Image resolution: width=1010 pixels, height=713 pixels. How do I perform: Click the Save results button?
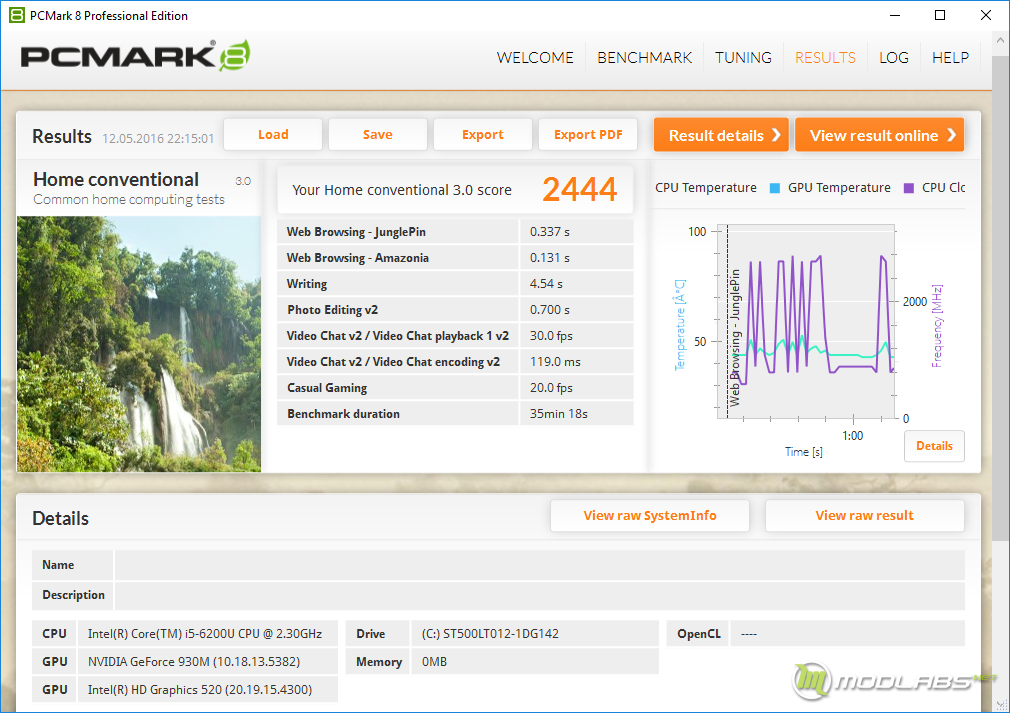coord(377,135)
